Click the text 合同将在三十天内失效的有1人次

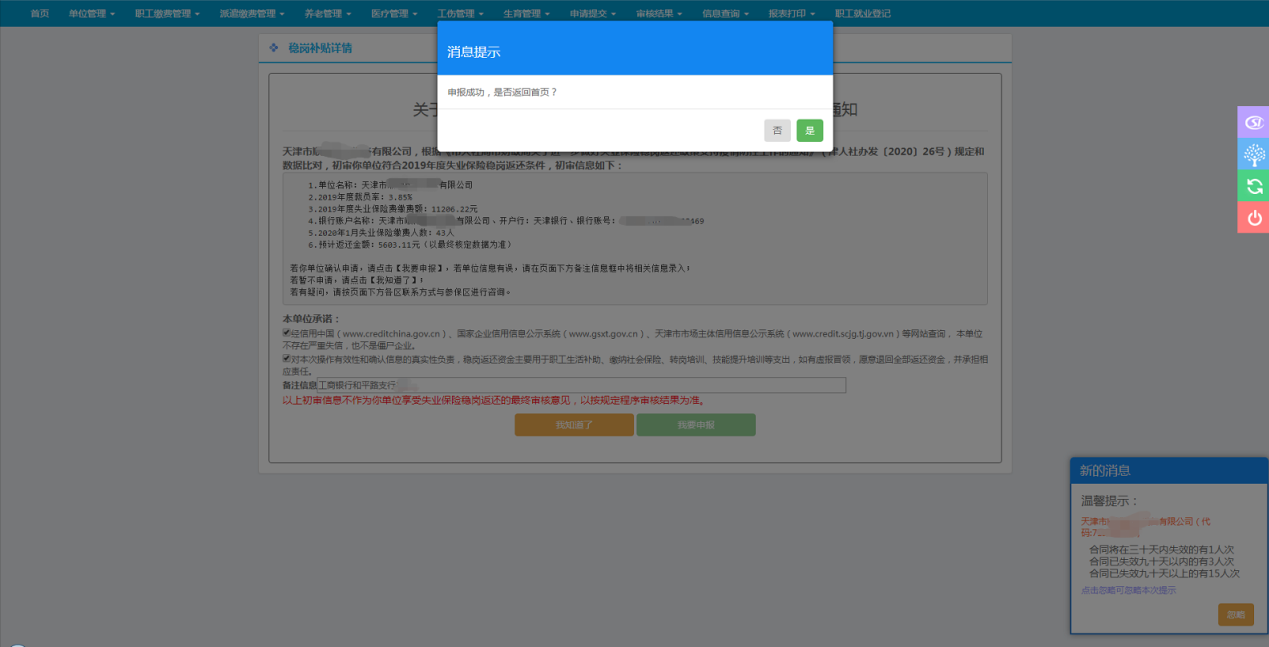1161,549
